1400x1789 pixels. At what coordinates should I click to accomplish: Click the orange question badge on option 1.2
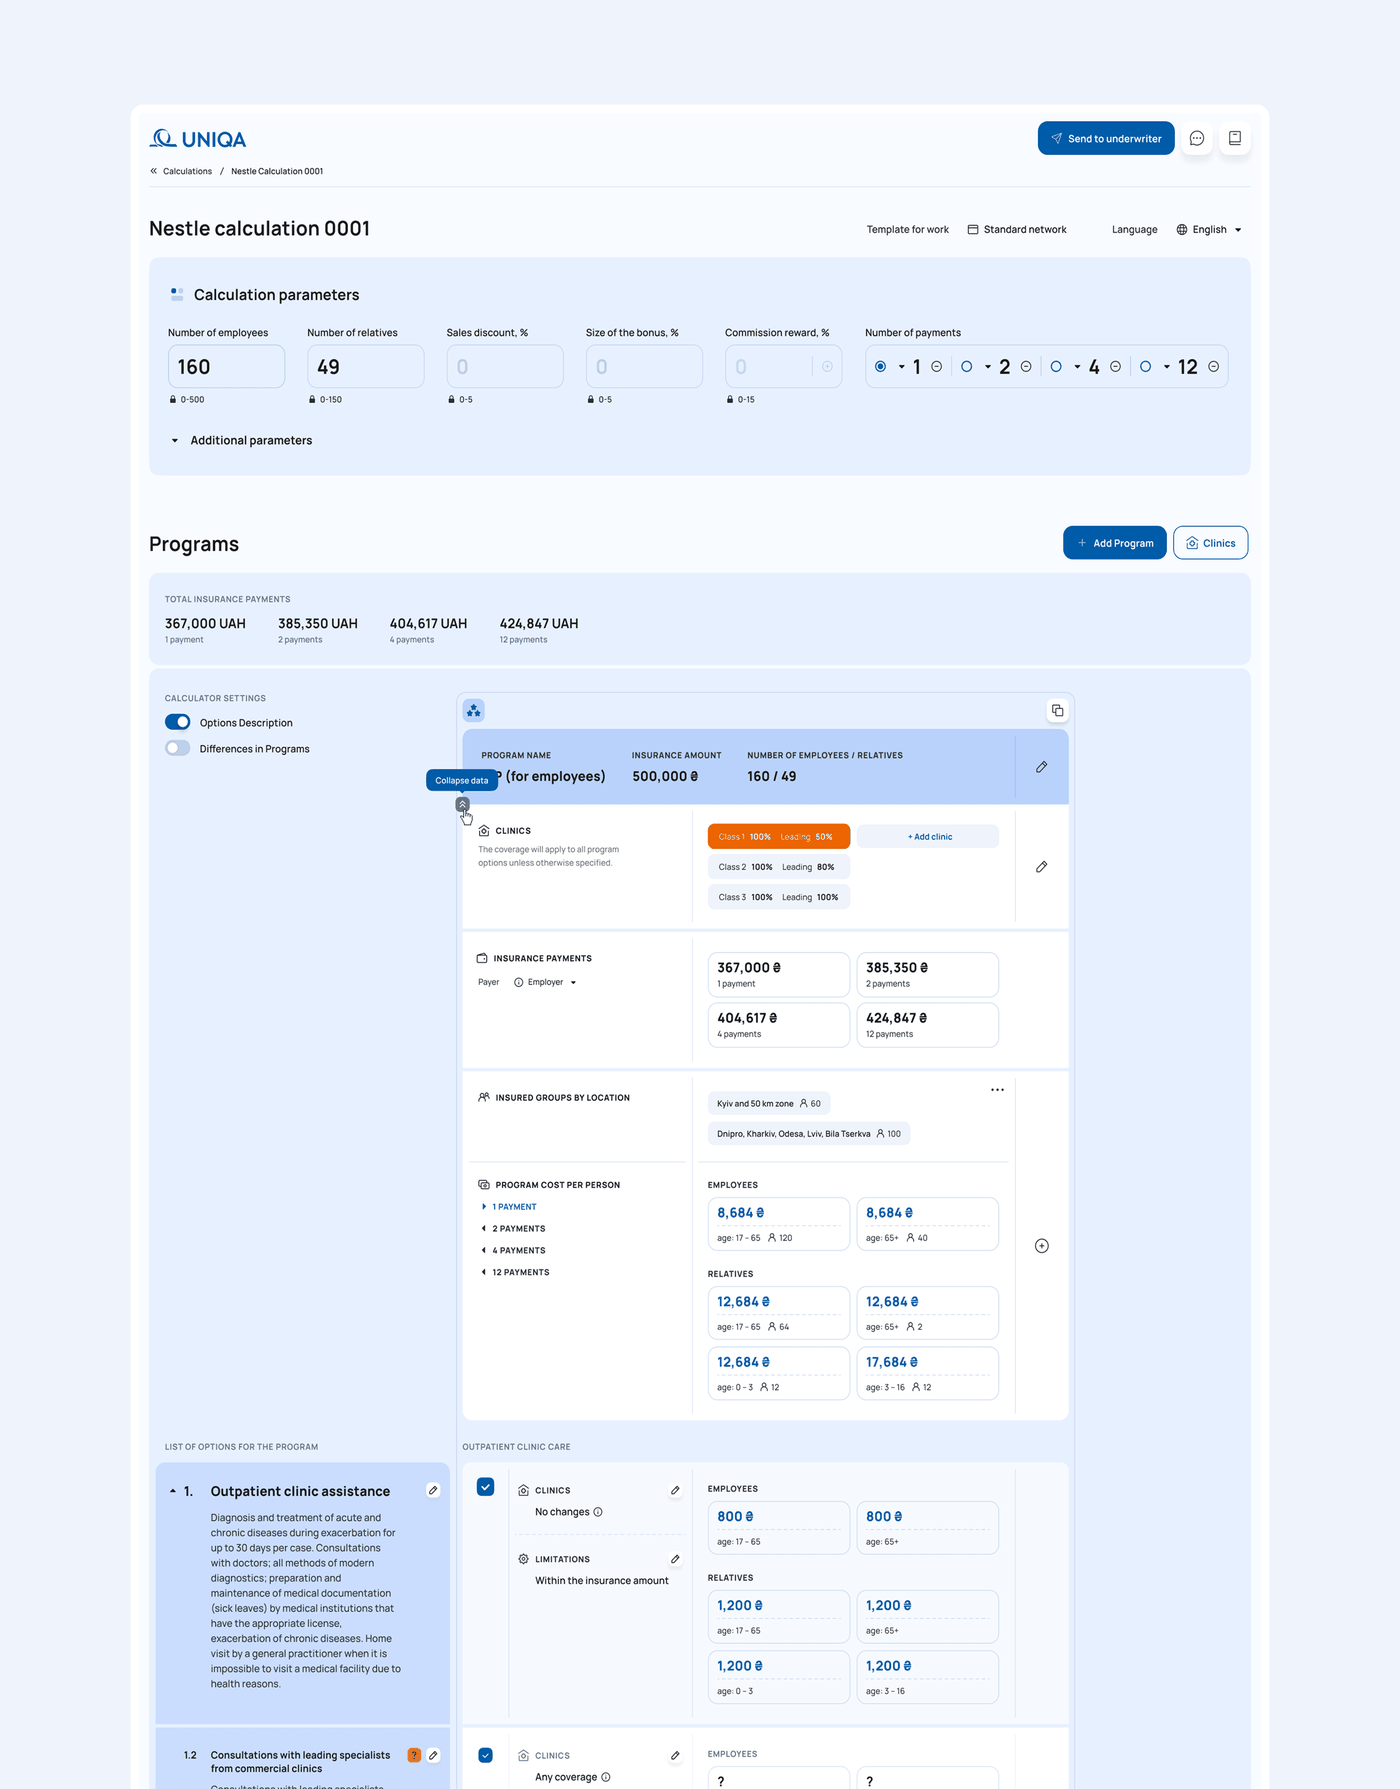[x=414, y=1756]
